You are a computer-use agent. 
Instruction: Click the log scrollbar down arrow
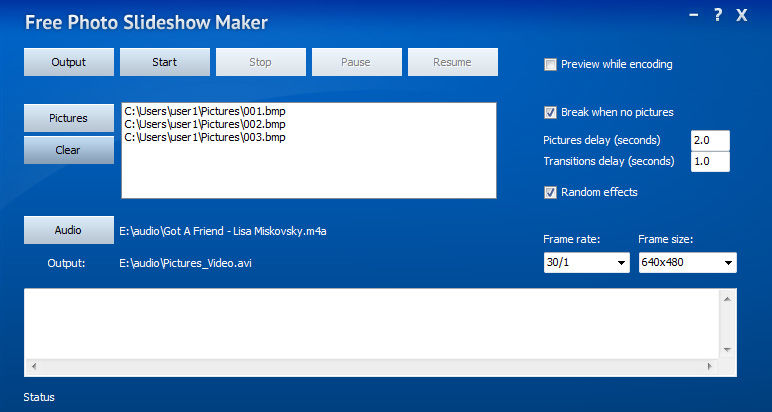point(727,349)
